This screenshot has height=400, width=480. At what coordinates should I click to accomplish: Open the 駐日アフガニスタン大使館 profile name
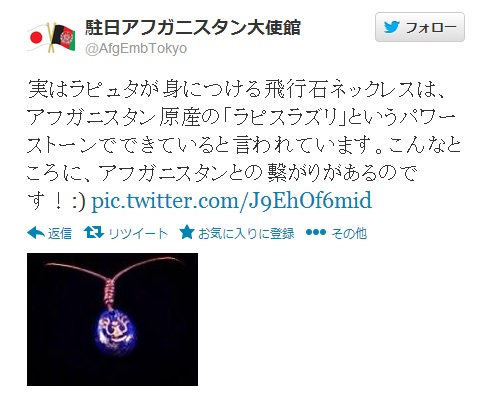(x=193, y=28)
